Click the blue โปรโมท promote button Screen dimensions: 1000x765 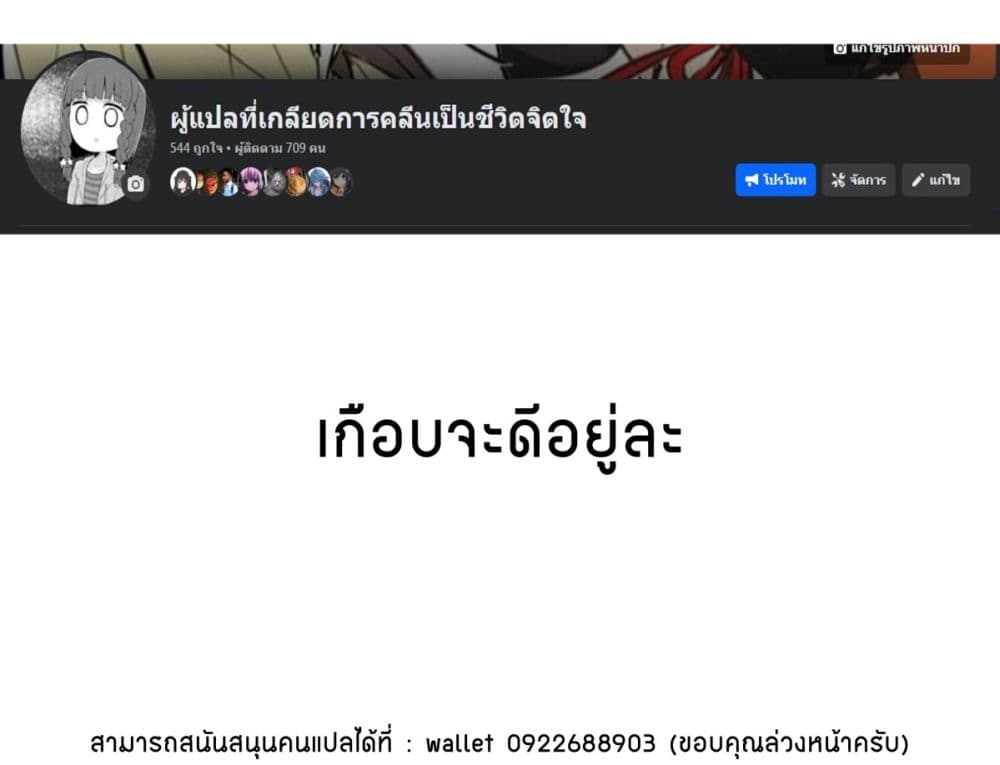(775, 180)
